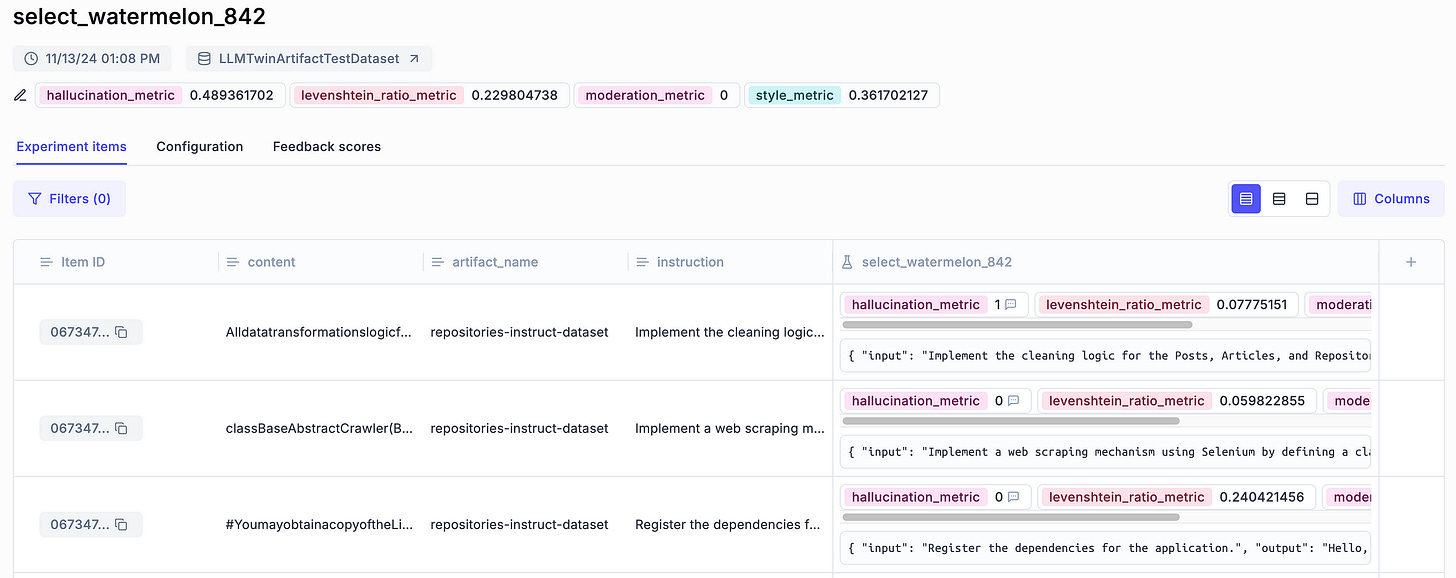This screenshot has height=578, width=1456.
Task: Click 'Register the dependencies f...' instruction cell
Action: (x=730, y=524)
